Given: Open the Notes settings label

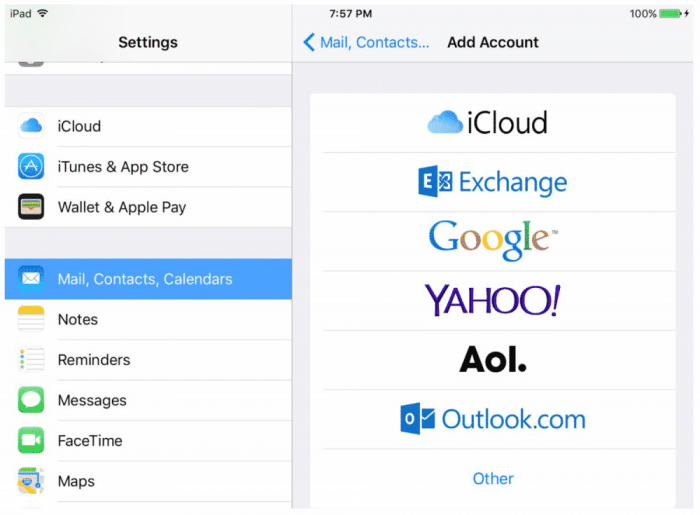Looking at the screenshot, I should (x=78, y=320).
